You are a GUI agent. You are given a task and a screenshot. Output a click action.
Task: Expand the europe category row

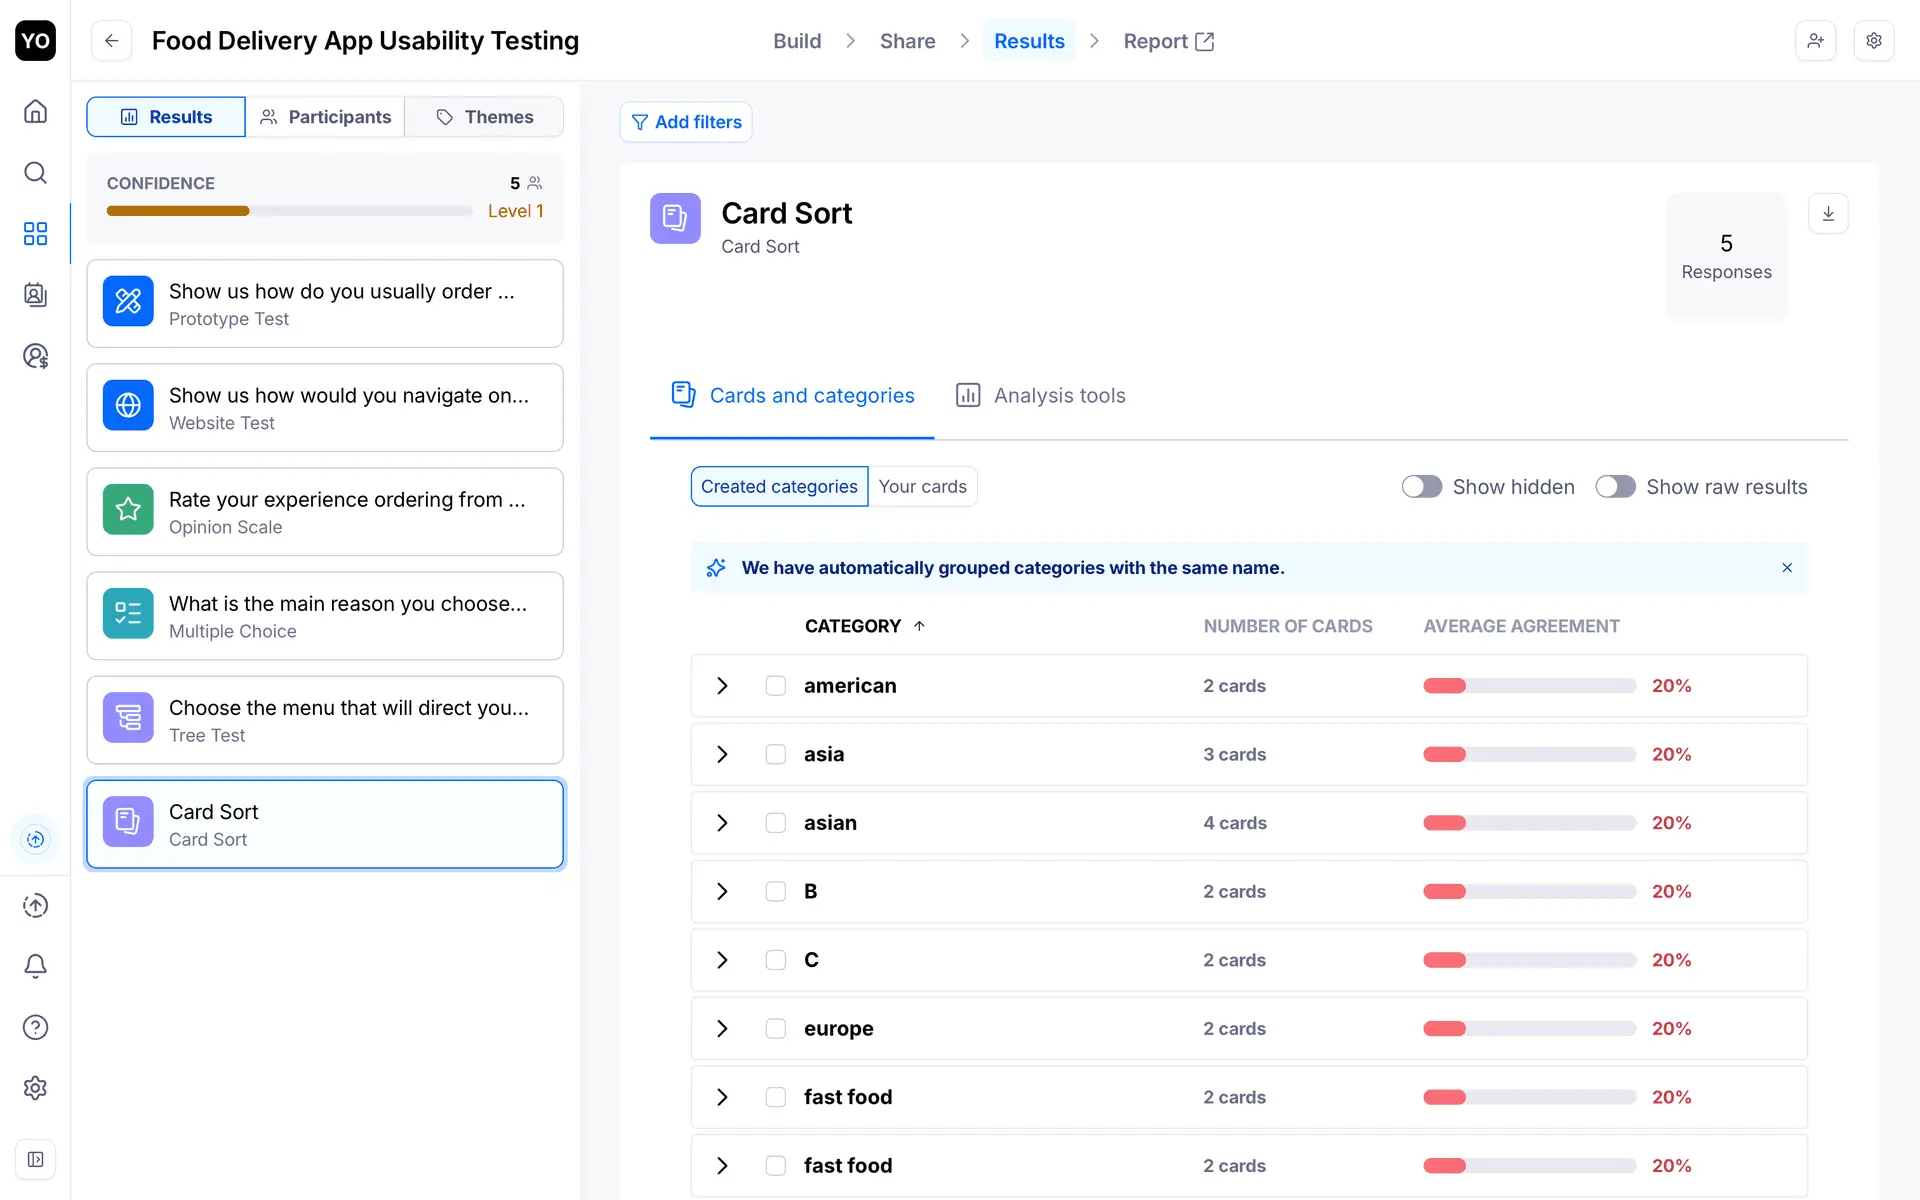tap(722, 1028)
